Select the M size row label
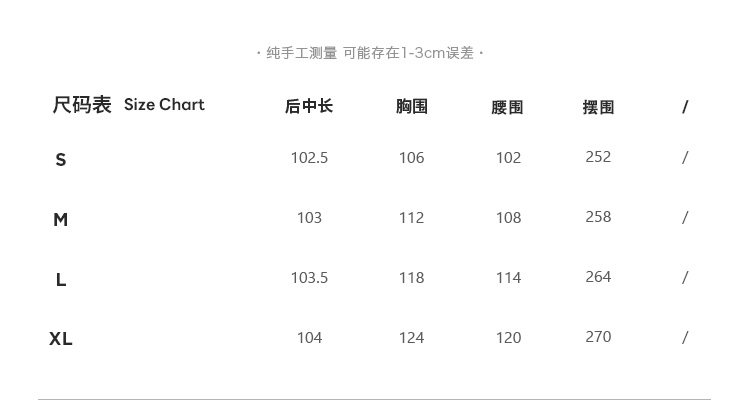Screen dimensions: 750x416 click(61, 220)
